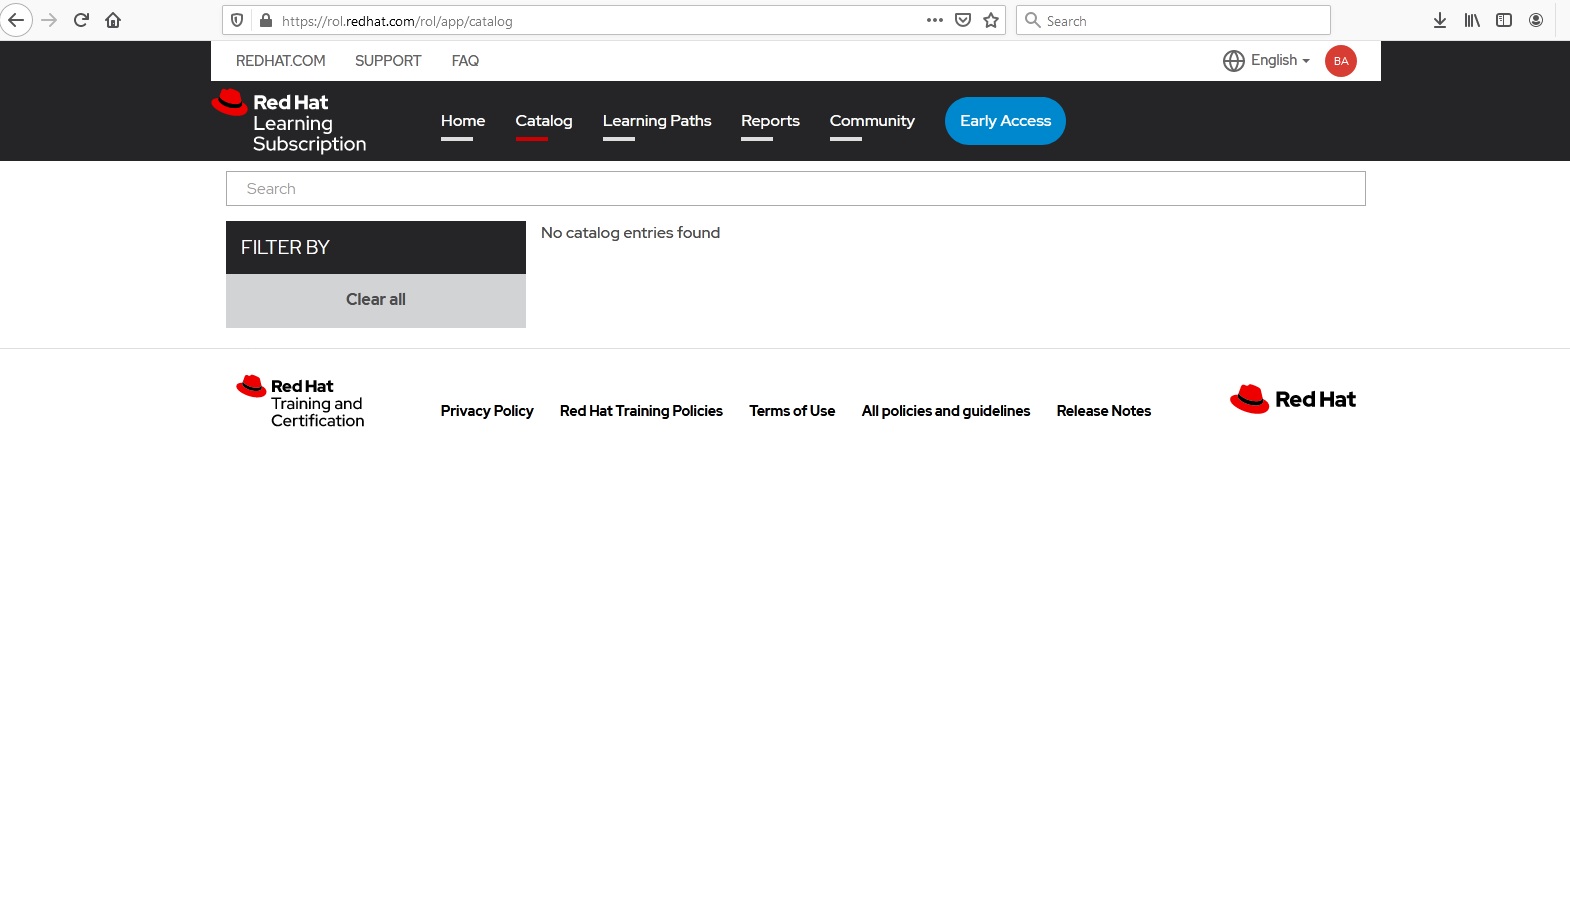Click the Red Hat Learning Subscription logo
Screen dimensions: 1570x913
(290, 122)
